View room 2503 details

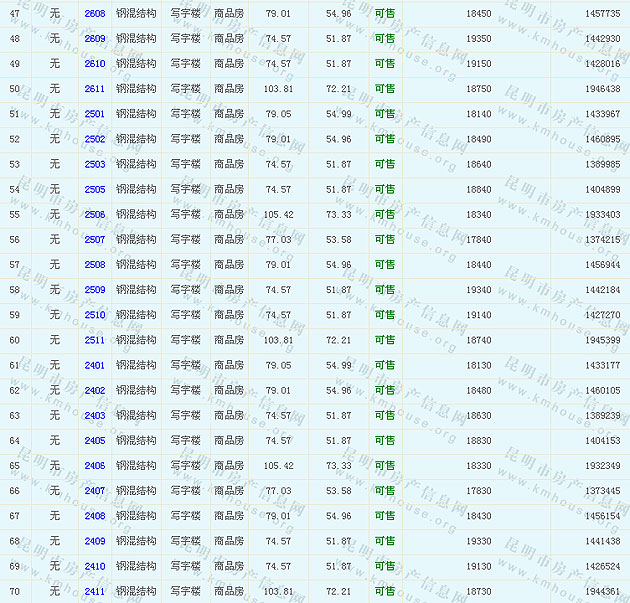pyautogui.click(x=95, y=164)
